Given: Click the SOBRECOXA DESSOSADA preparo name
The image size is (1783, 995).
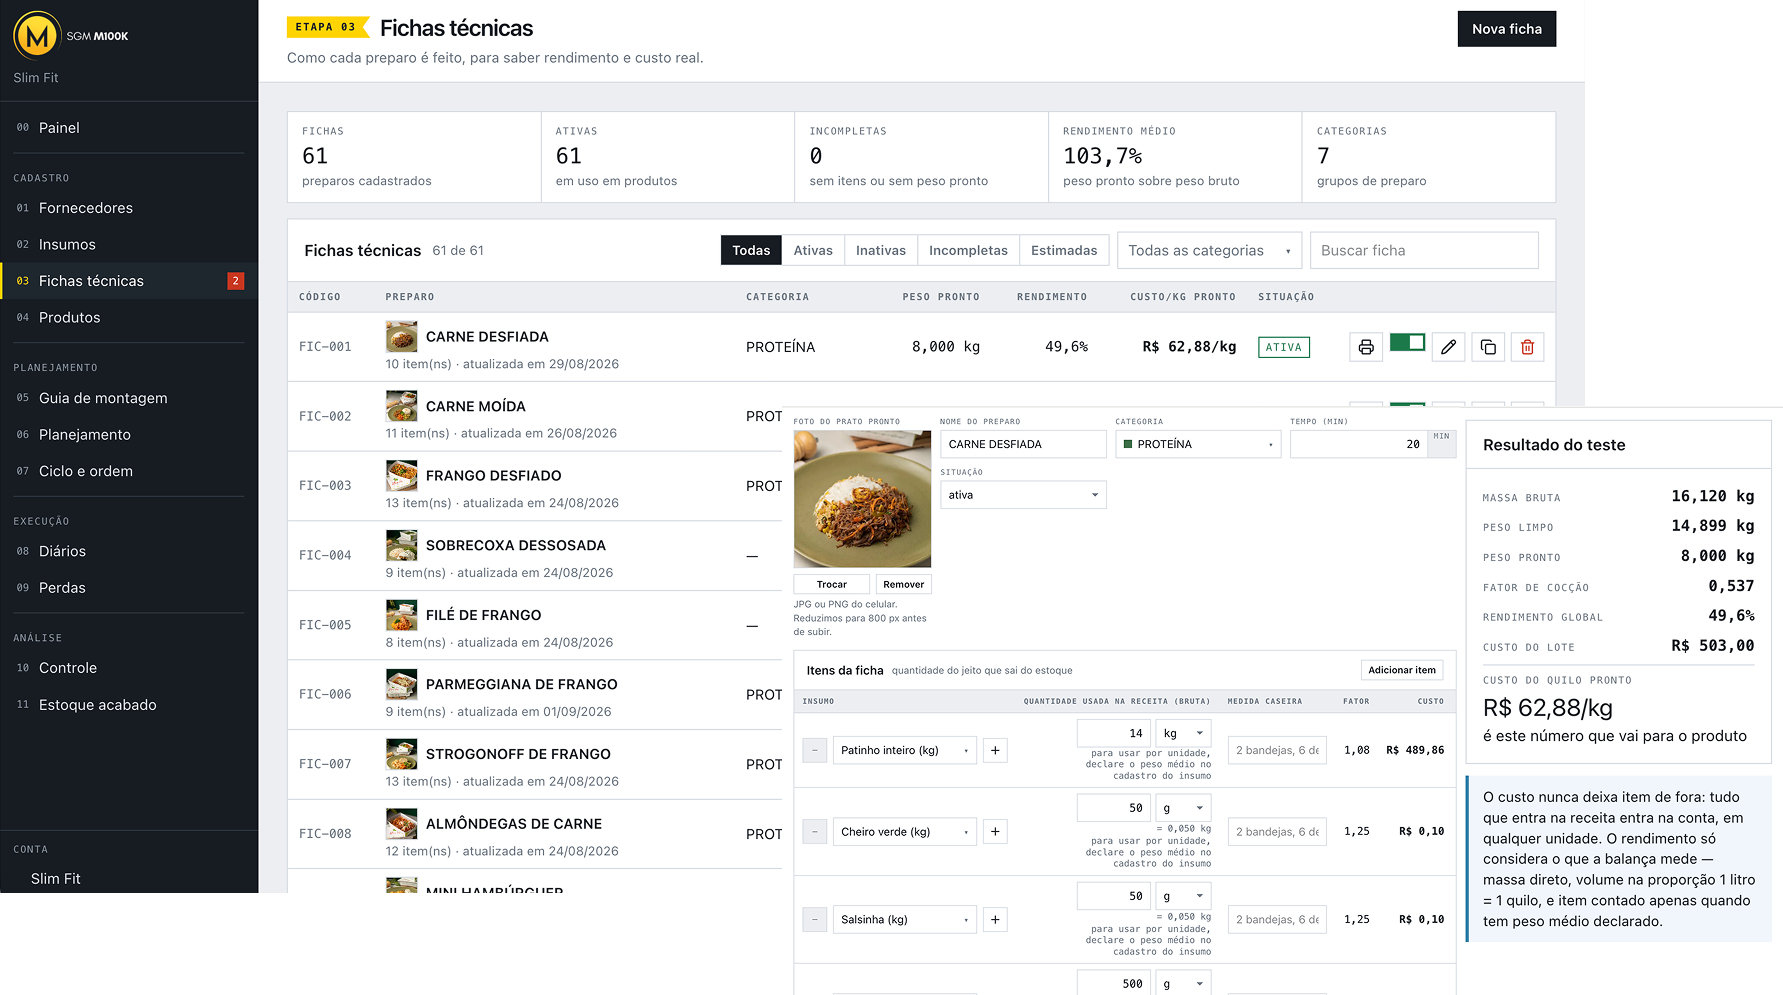Looking at the screenshot, I should click(516, 545).
